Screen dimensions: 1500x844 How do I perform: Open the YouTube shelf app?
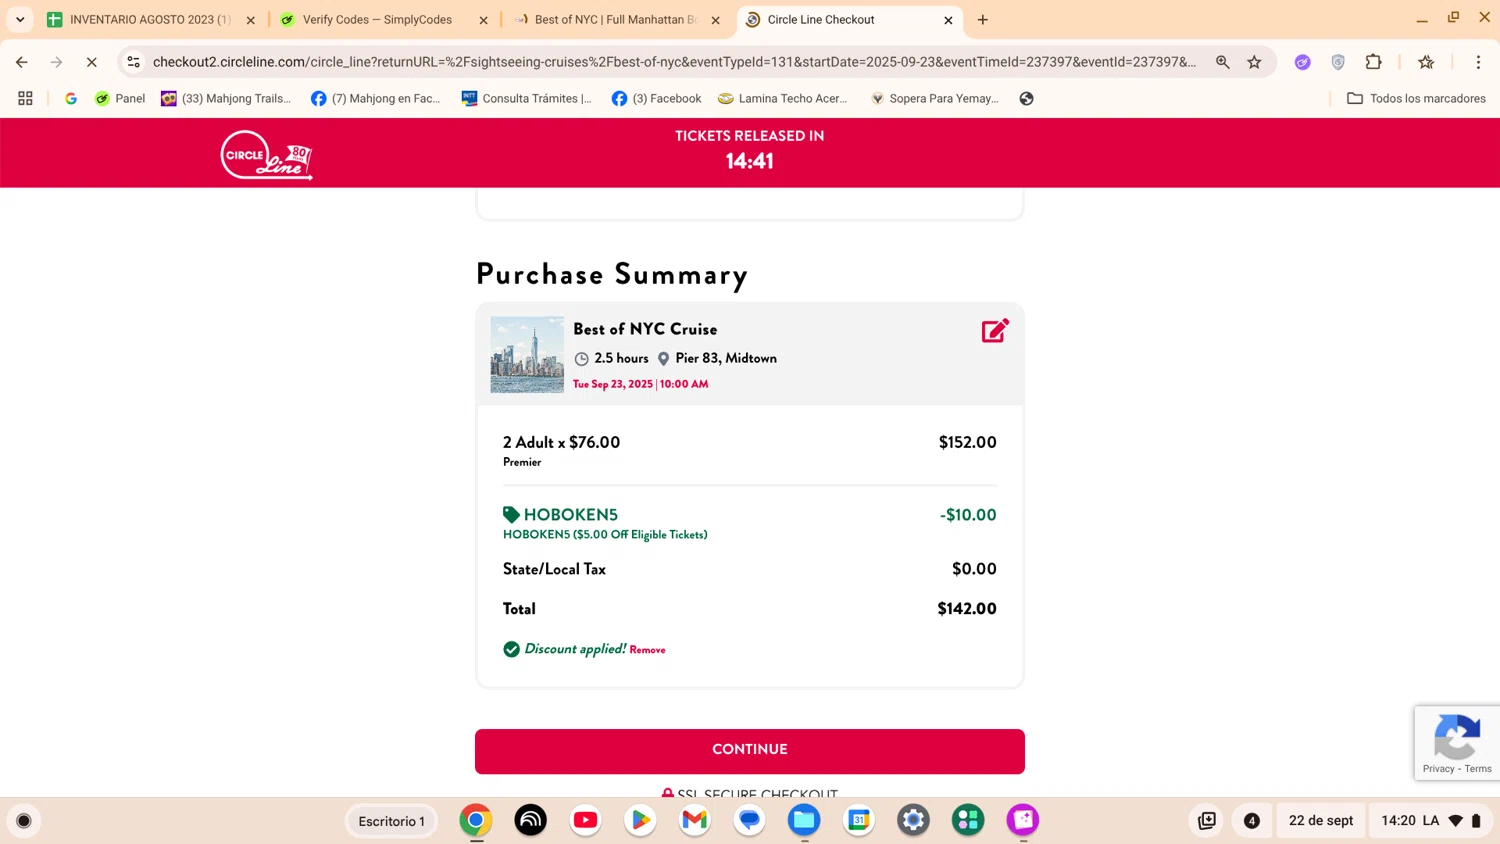585,820
